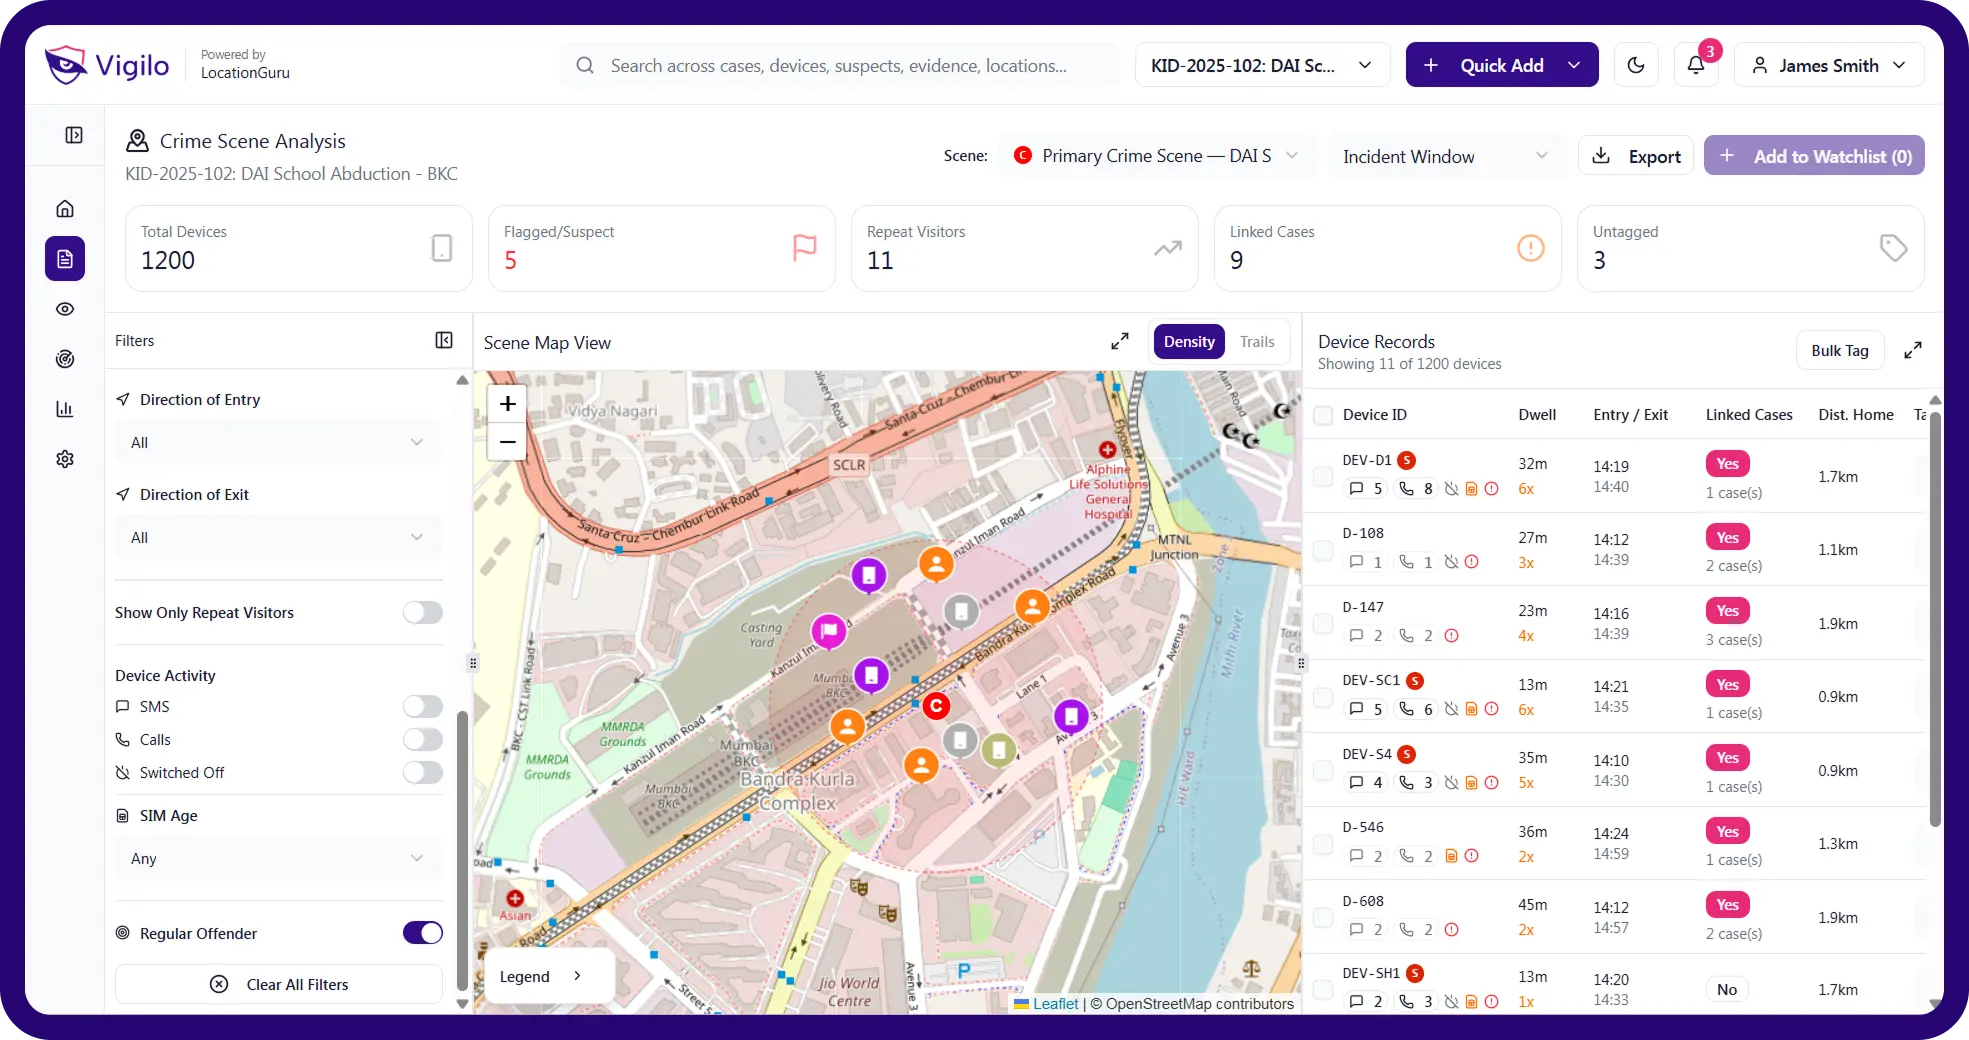This screenshot has height=1040, width=1969.
Task: Switch to the Trails map tab
Action: (x=1257, y=342)
